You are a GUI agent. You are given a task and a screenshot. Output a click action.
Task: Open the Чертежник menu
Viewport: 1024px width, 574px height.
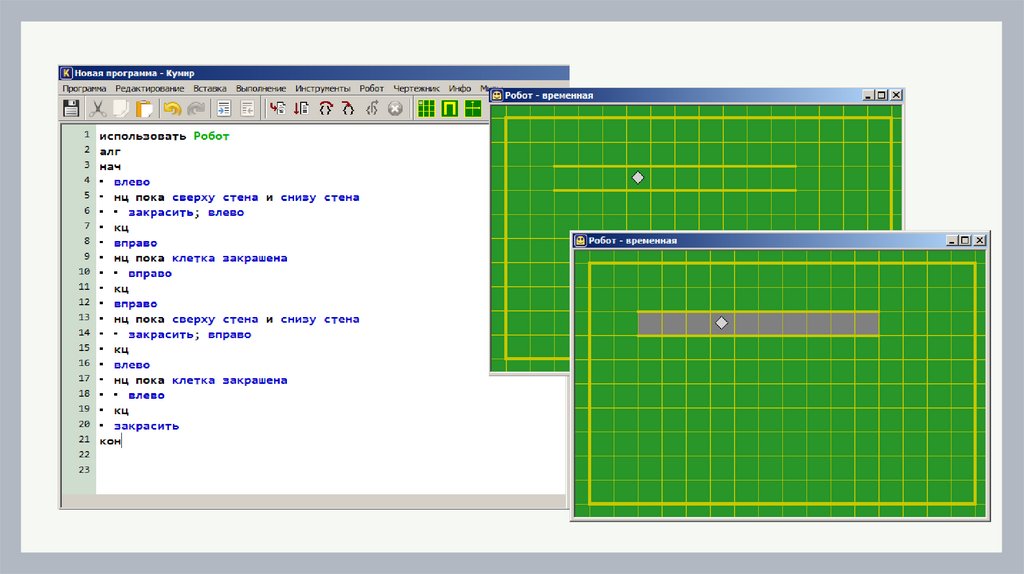click(416, 88)
